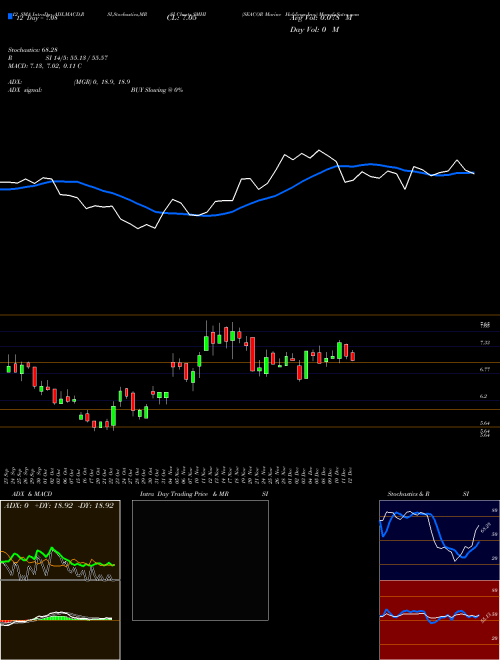Click the 'ADX & MACD' panel title
Image resolution: width=500 pixels, height=660 pixels.
click(32, 494)
